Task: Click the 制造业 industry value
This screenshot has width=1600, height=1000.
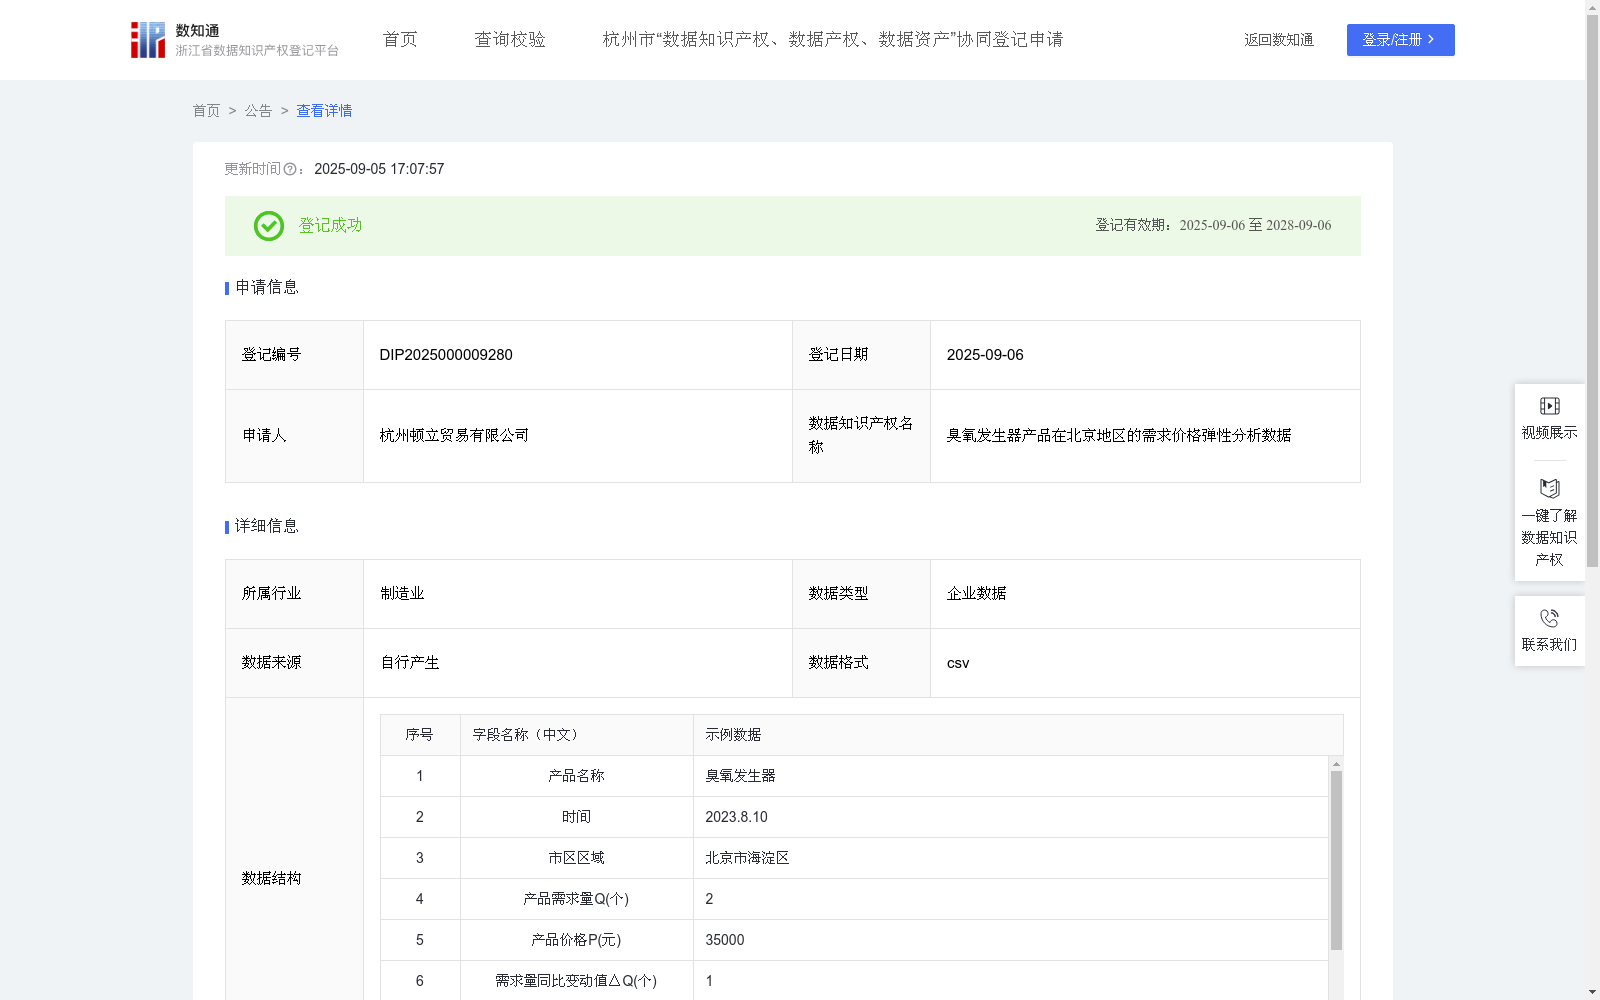Action: pos(402,594)
